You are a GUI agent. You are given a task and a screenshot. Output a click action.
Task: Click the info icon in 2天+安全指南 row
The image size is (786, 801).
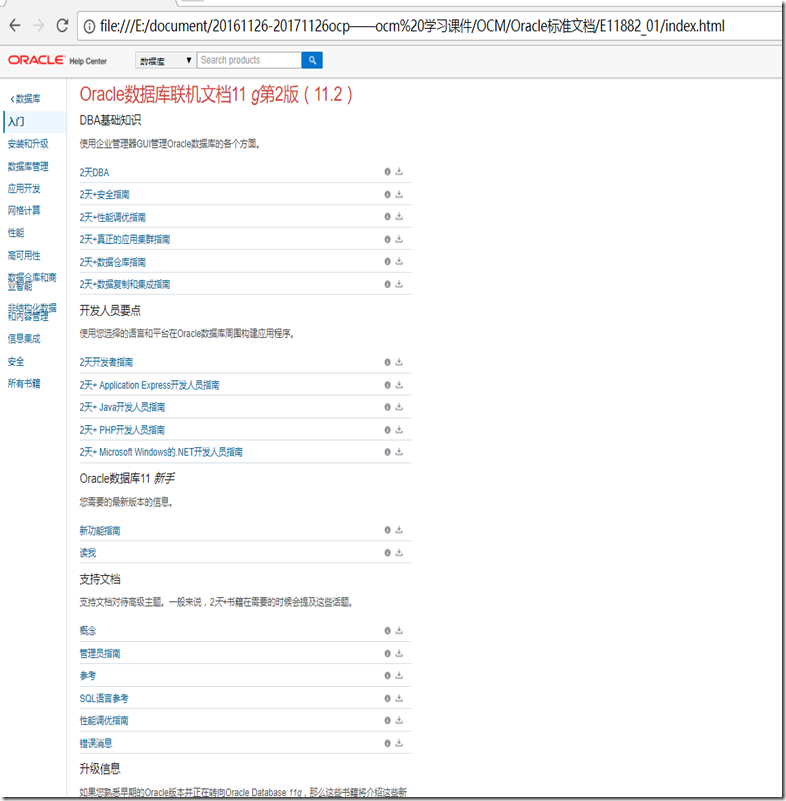387,195
